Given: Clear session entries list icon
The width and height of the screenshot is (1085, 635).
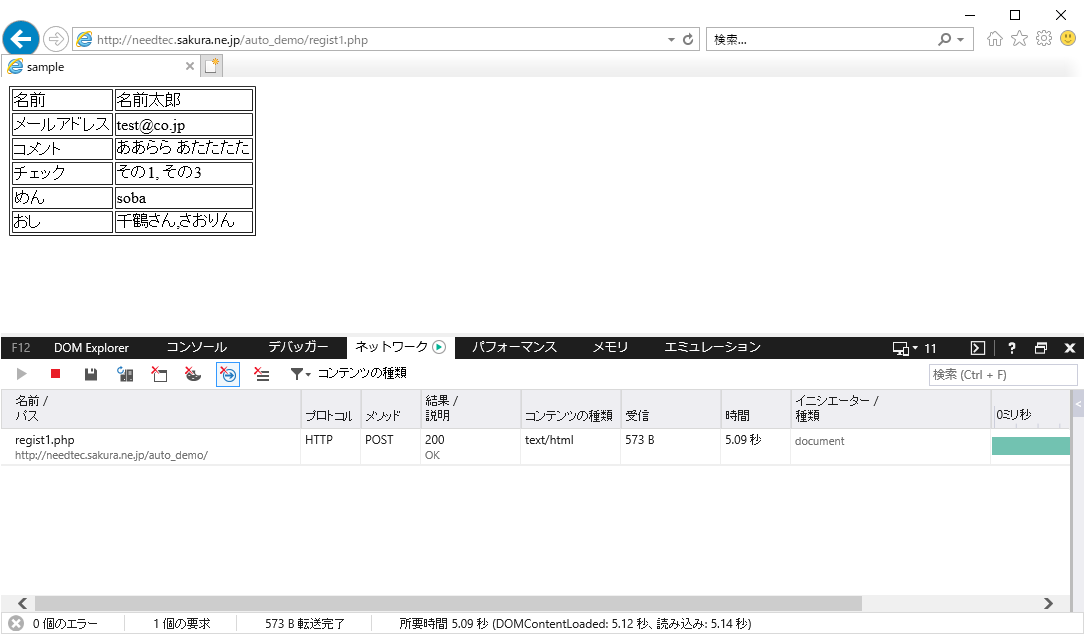Looking at the screenshot, I should point(262,374).
